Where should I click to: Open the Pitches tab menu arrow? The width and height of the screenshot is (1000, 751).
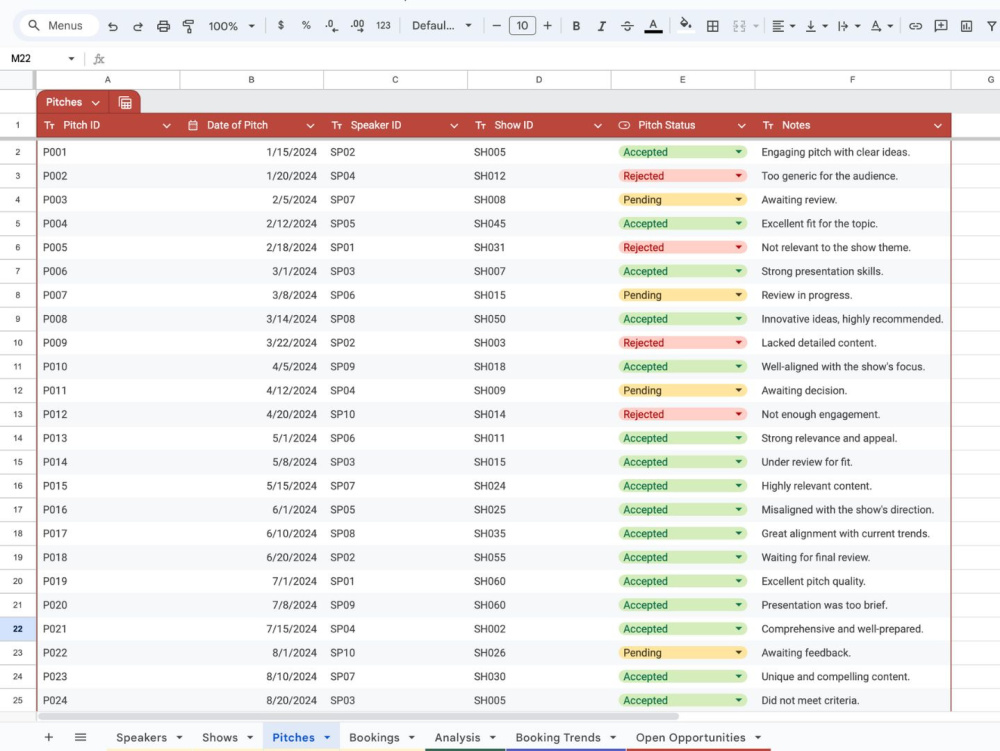pos(327,738)
